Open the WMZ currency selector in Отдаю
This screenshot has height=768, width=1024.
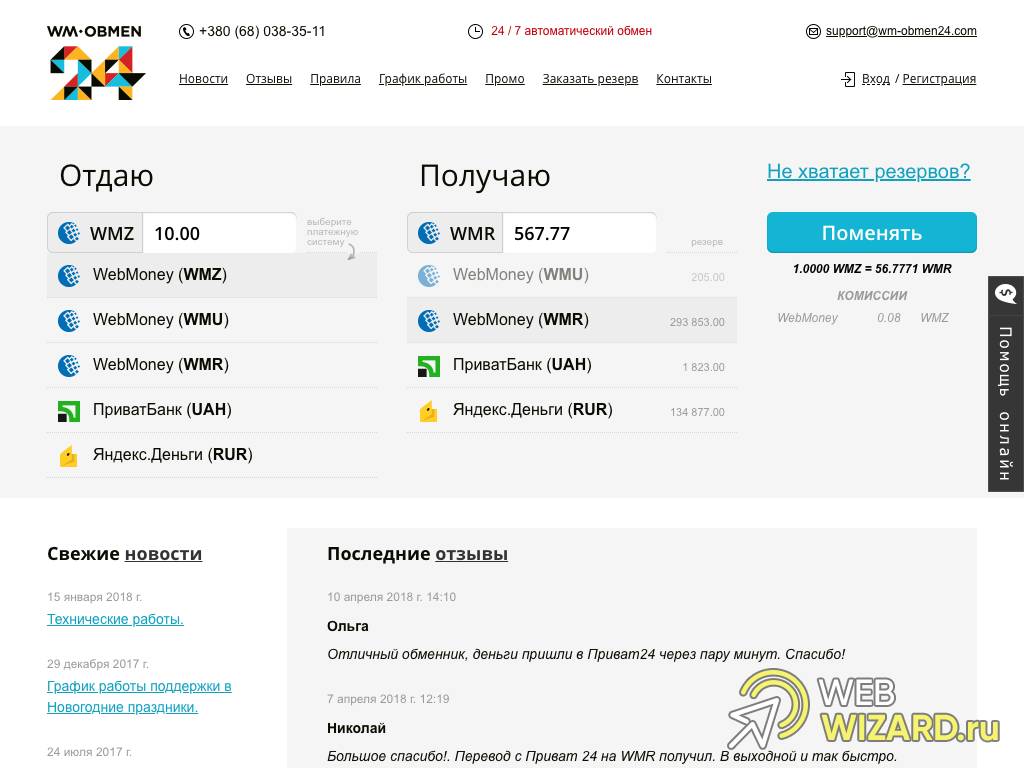coord(96,233)
